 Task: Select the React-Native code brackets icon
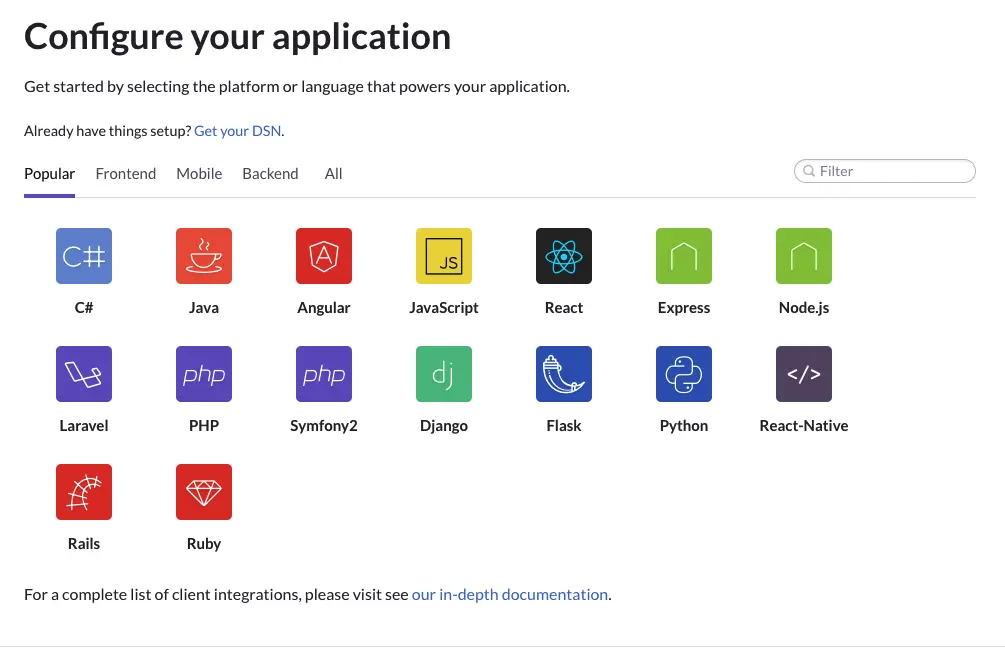coord(804,374)
